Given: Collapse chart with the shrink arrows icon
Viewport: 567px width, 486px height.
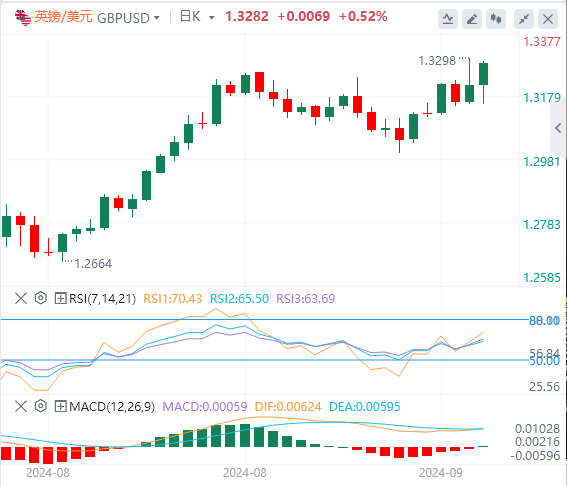Looking at the screenshot, I should (524, 19).
